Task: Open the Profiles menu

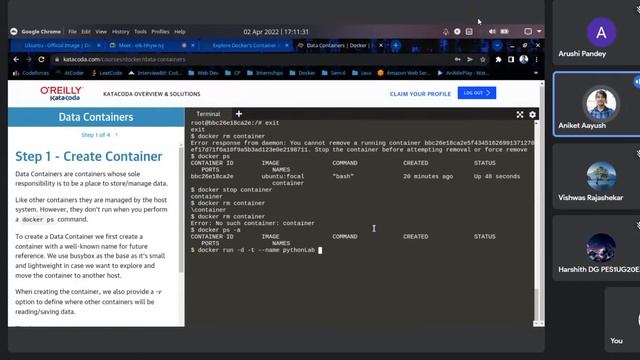Action: click(160, 32)
